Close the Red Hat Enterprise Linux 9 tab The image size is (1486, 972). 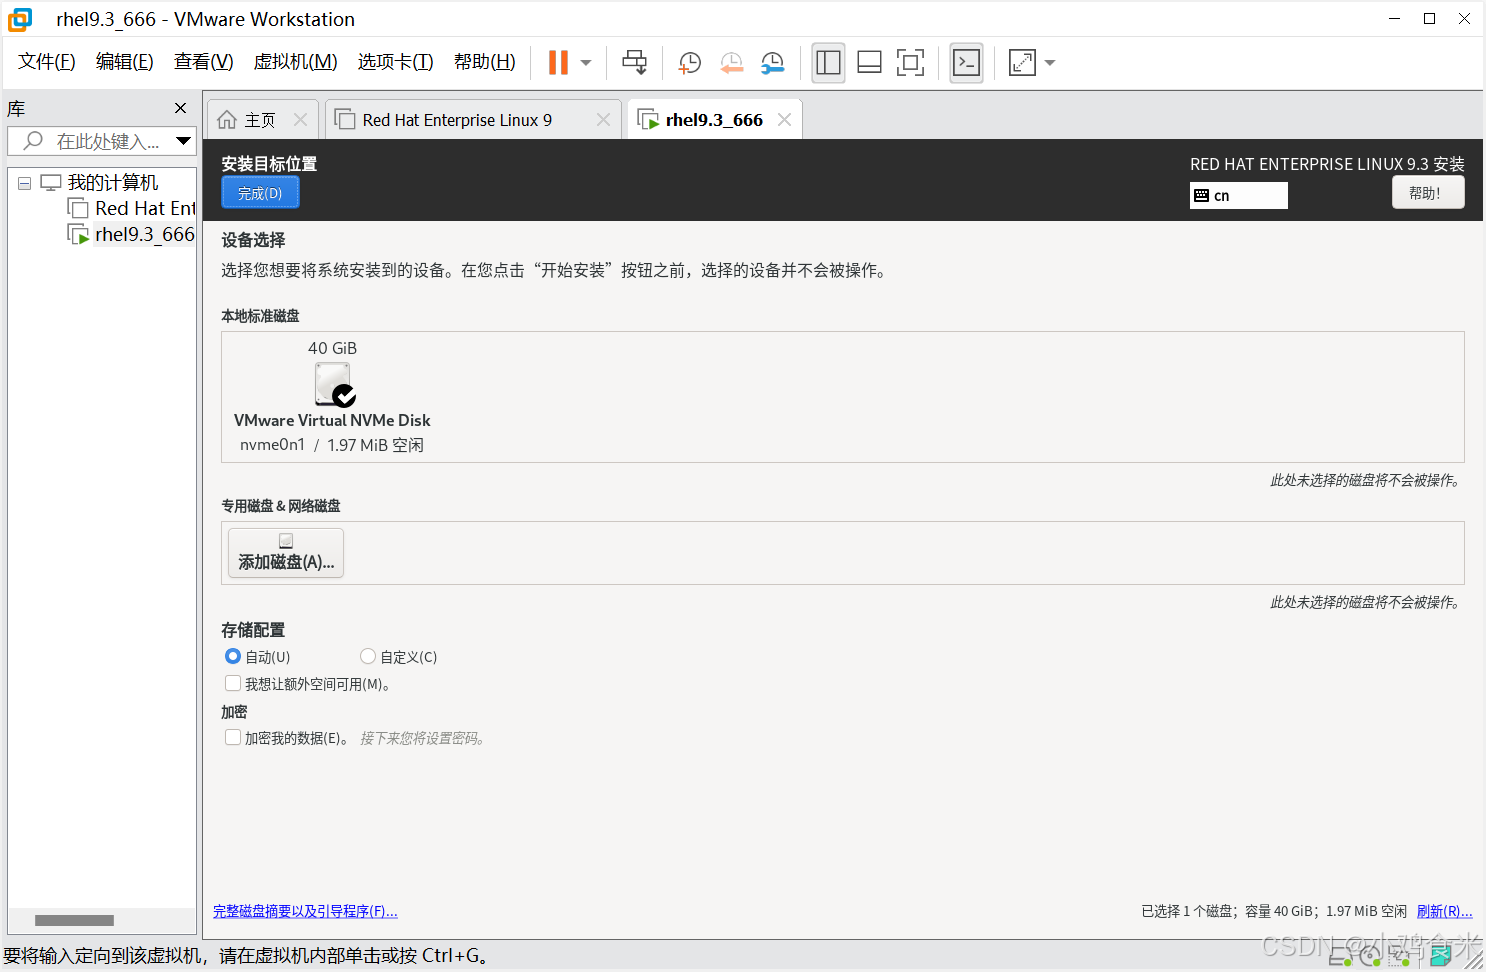pyautogui.click(x=603, y=120)
